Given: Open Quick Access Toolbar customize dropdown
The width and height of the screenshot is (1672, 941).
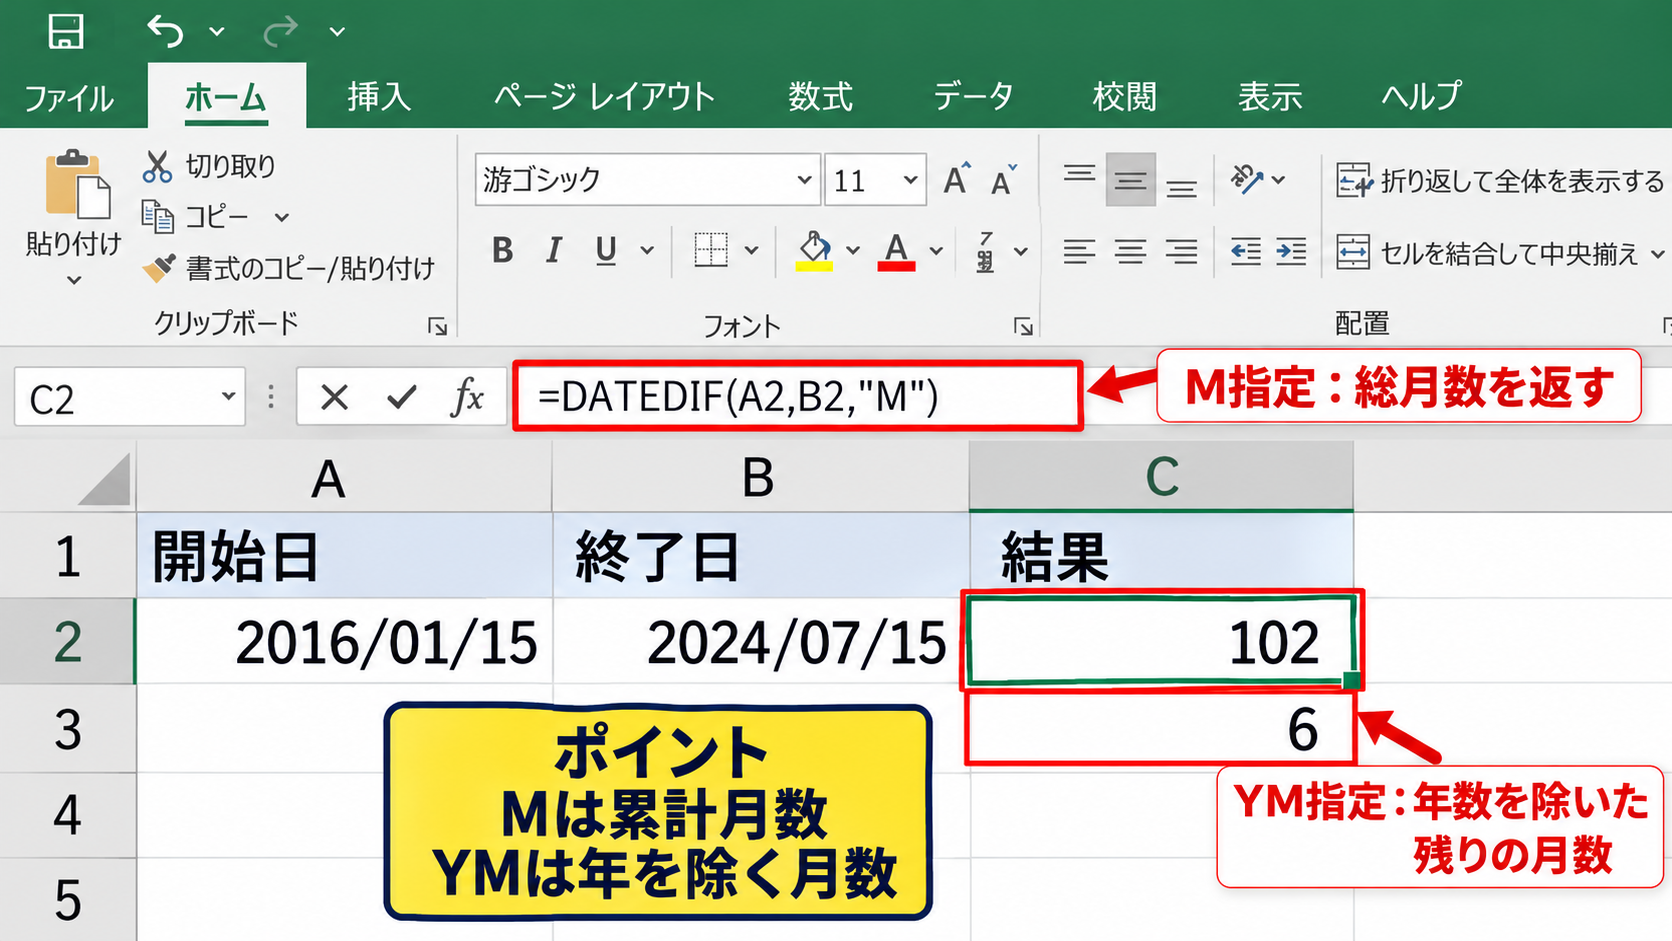Looking at the screenshot, I should [338, 32].
